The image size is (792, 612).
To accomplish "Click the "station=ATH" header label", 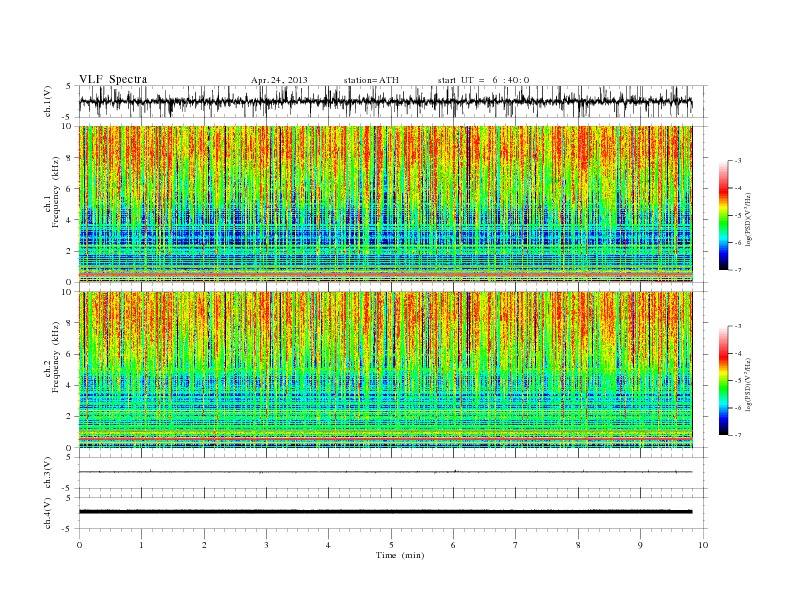I will [371, 80].
